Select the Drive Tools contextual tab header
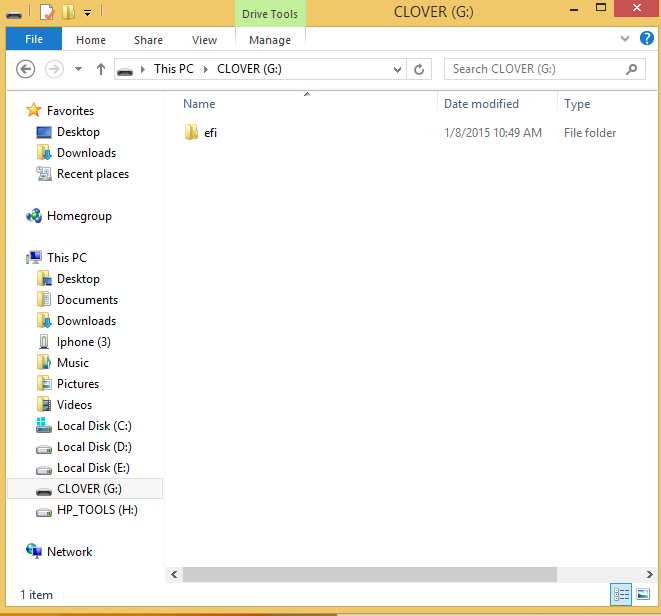Viewport: 661px width, 616px height. pyautogui.click(x=270, y=14)
